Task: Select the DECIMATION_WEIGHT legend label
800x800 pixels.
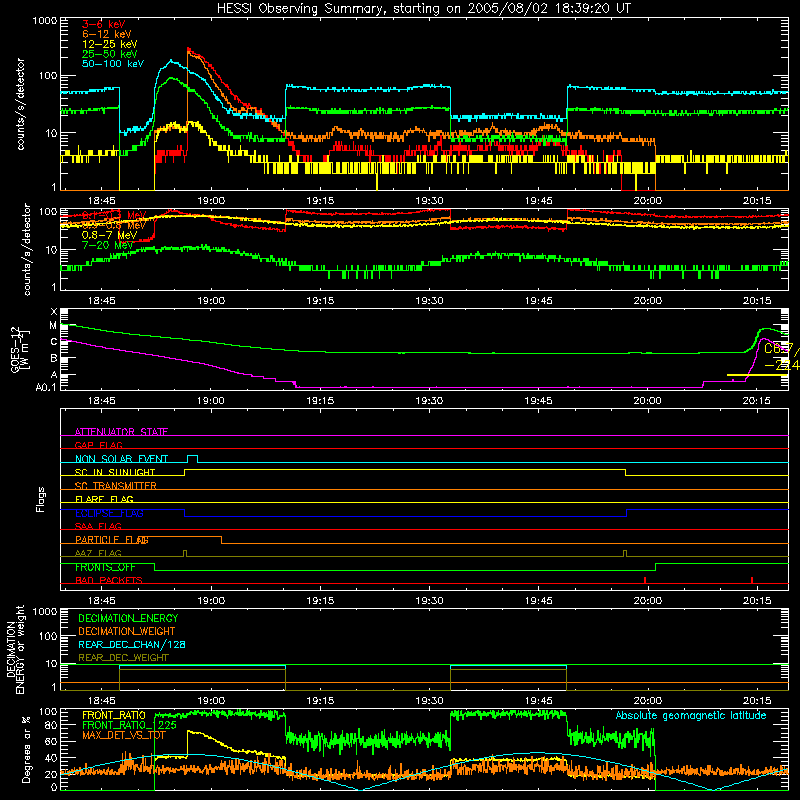Action: click(127, 631)
